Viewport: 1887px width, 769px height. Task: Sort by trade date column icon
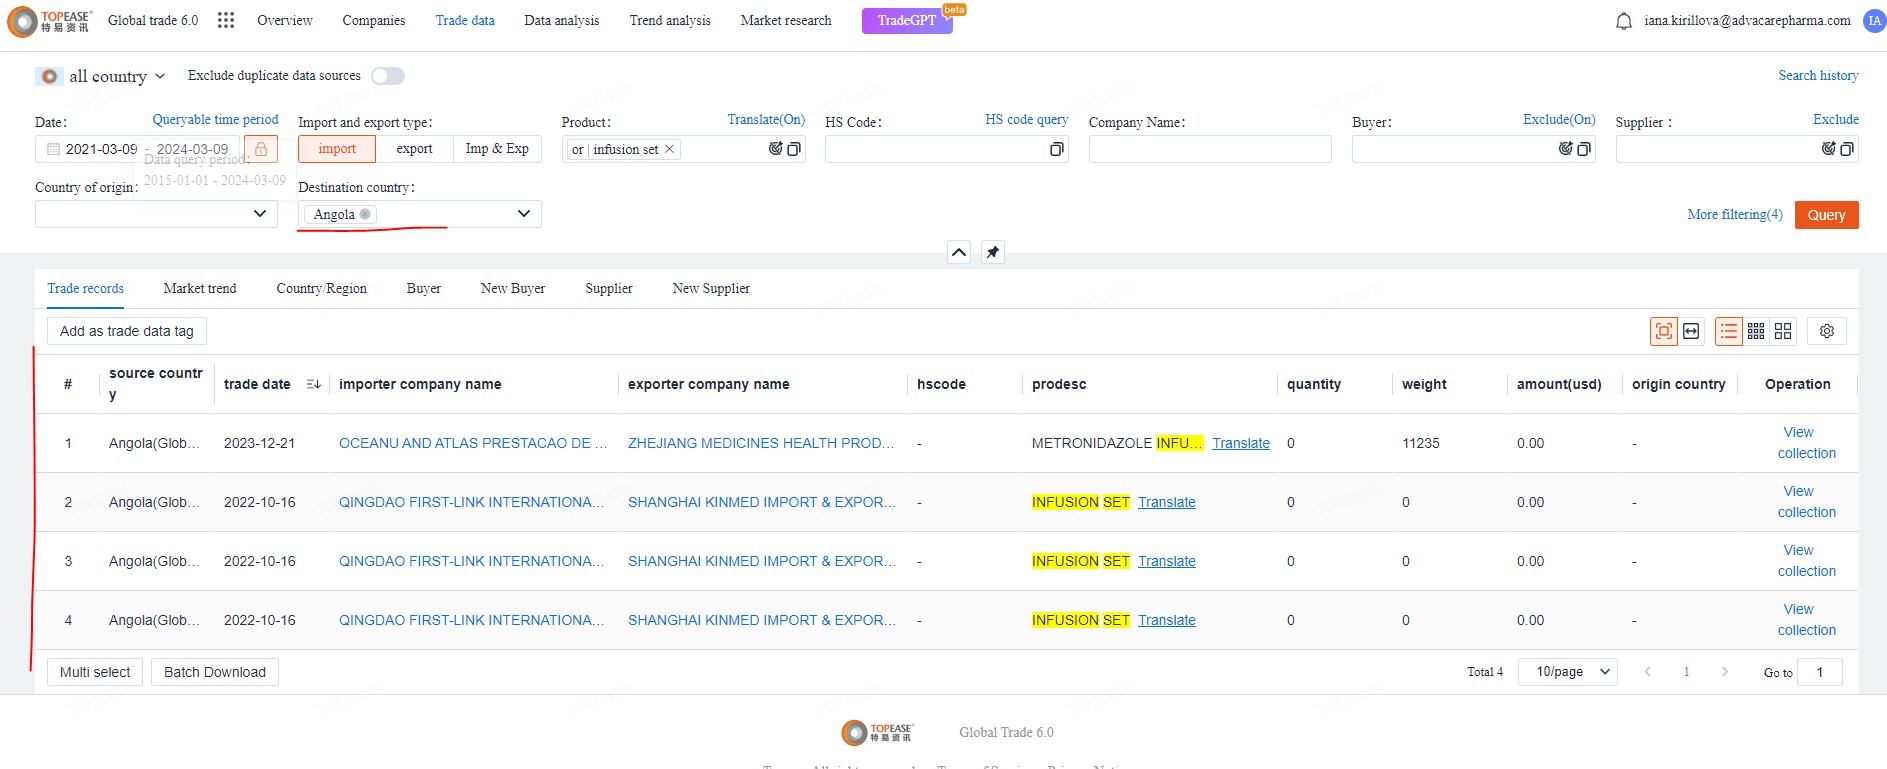click(313, 384)
